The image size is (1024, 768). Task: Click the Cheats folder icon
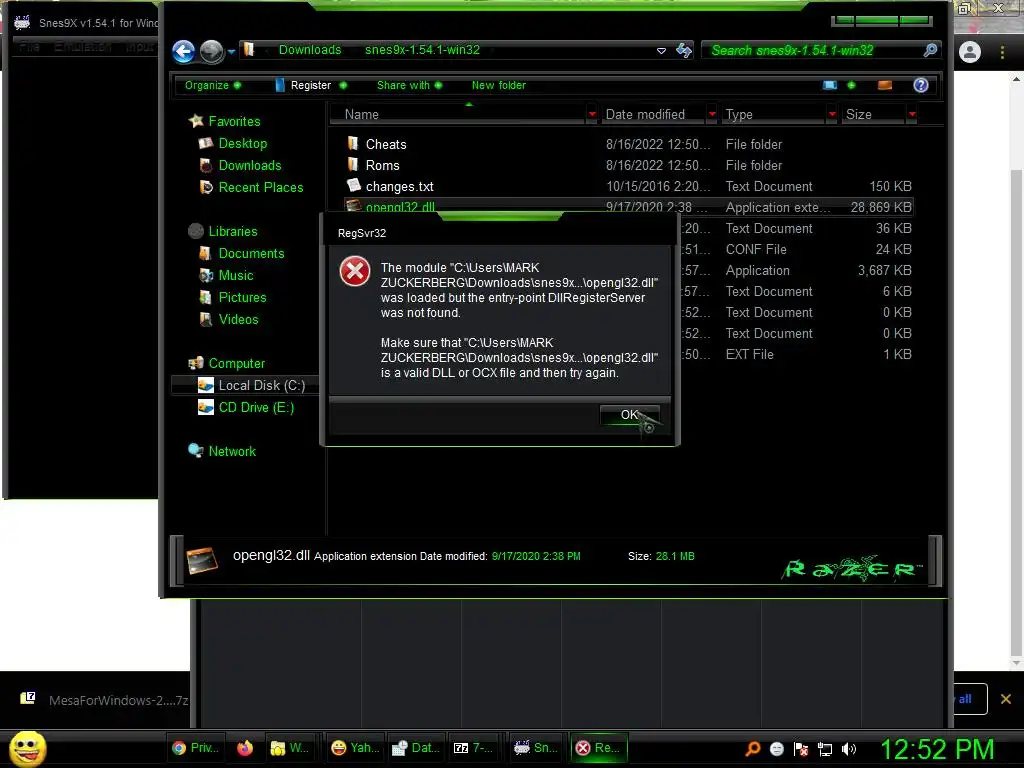pyautogui.click(x=353, y=143)
